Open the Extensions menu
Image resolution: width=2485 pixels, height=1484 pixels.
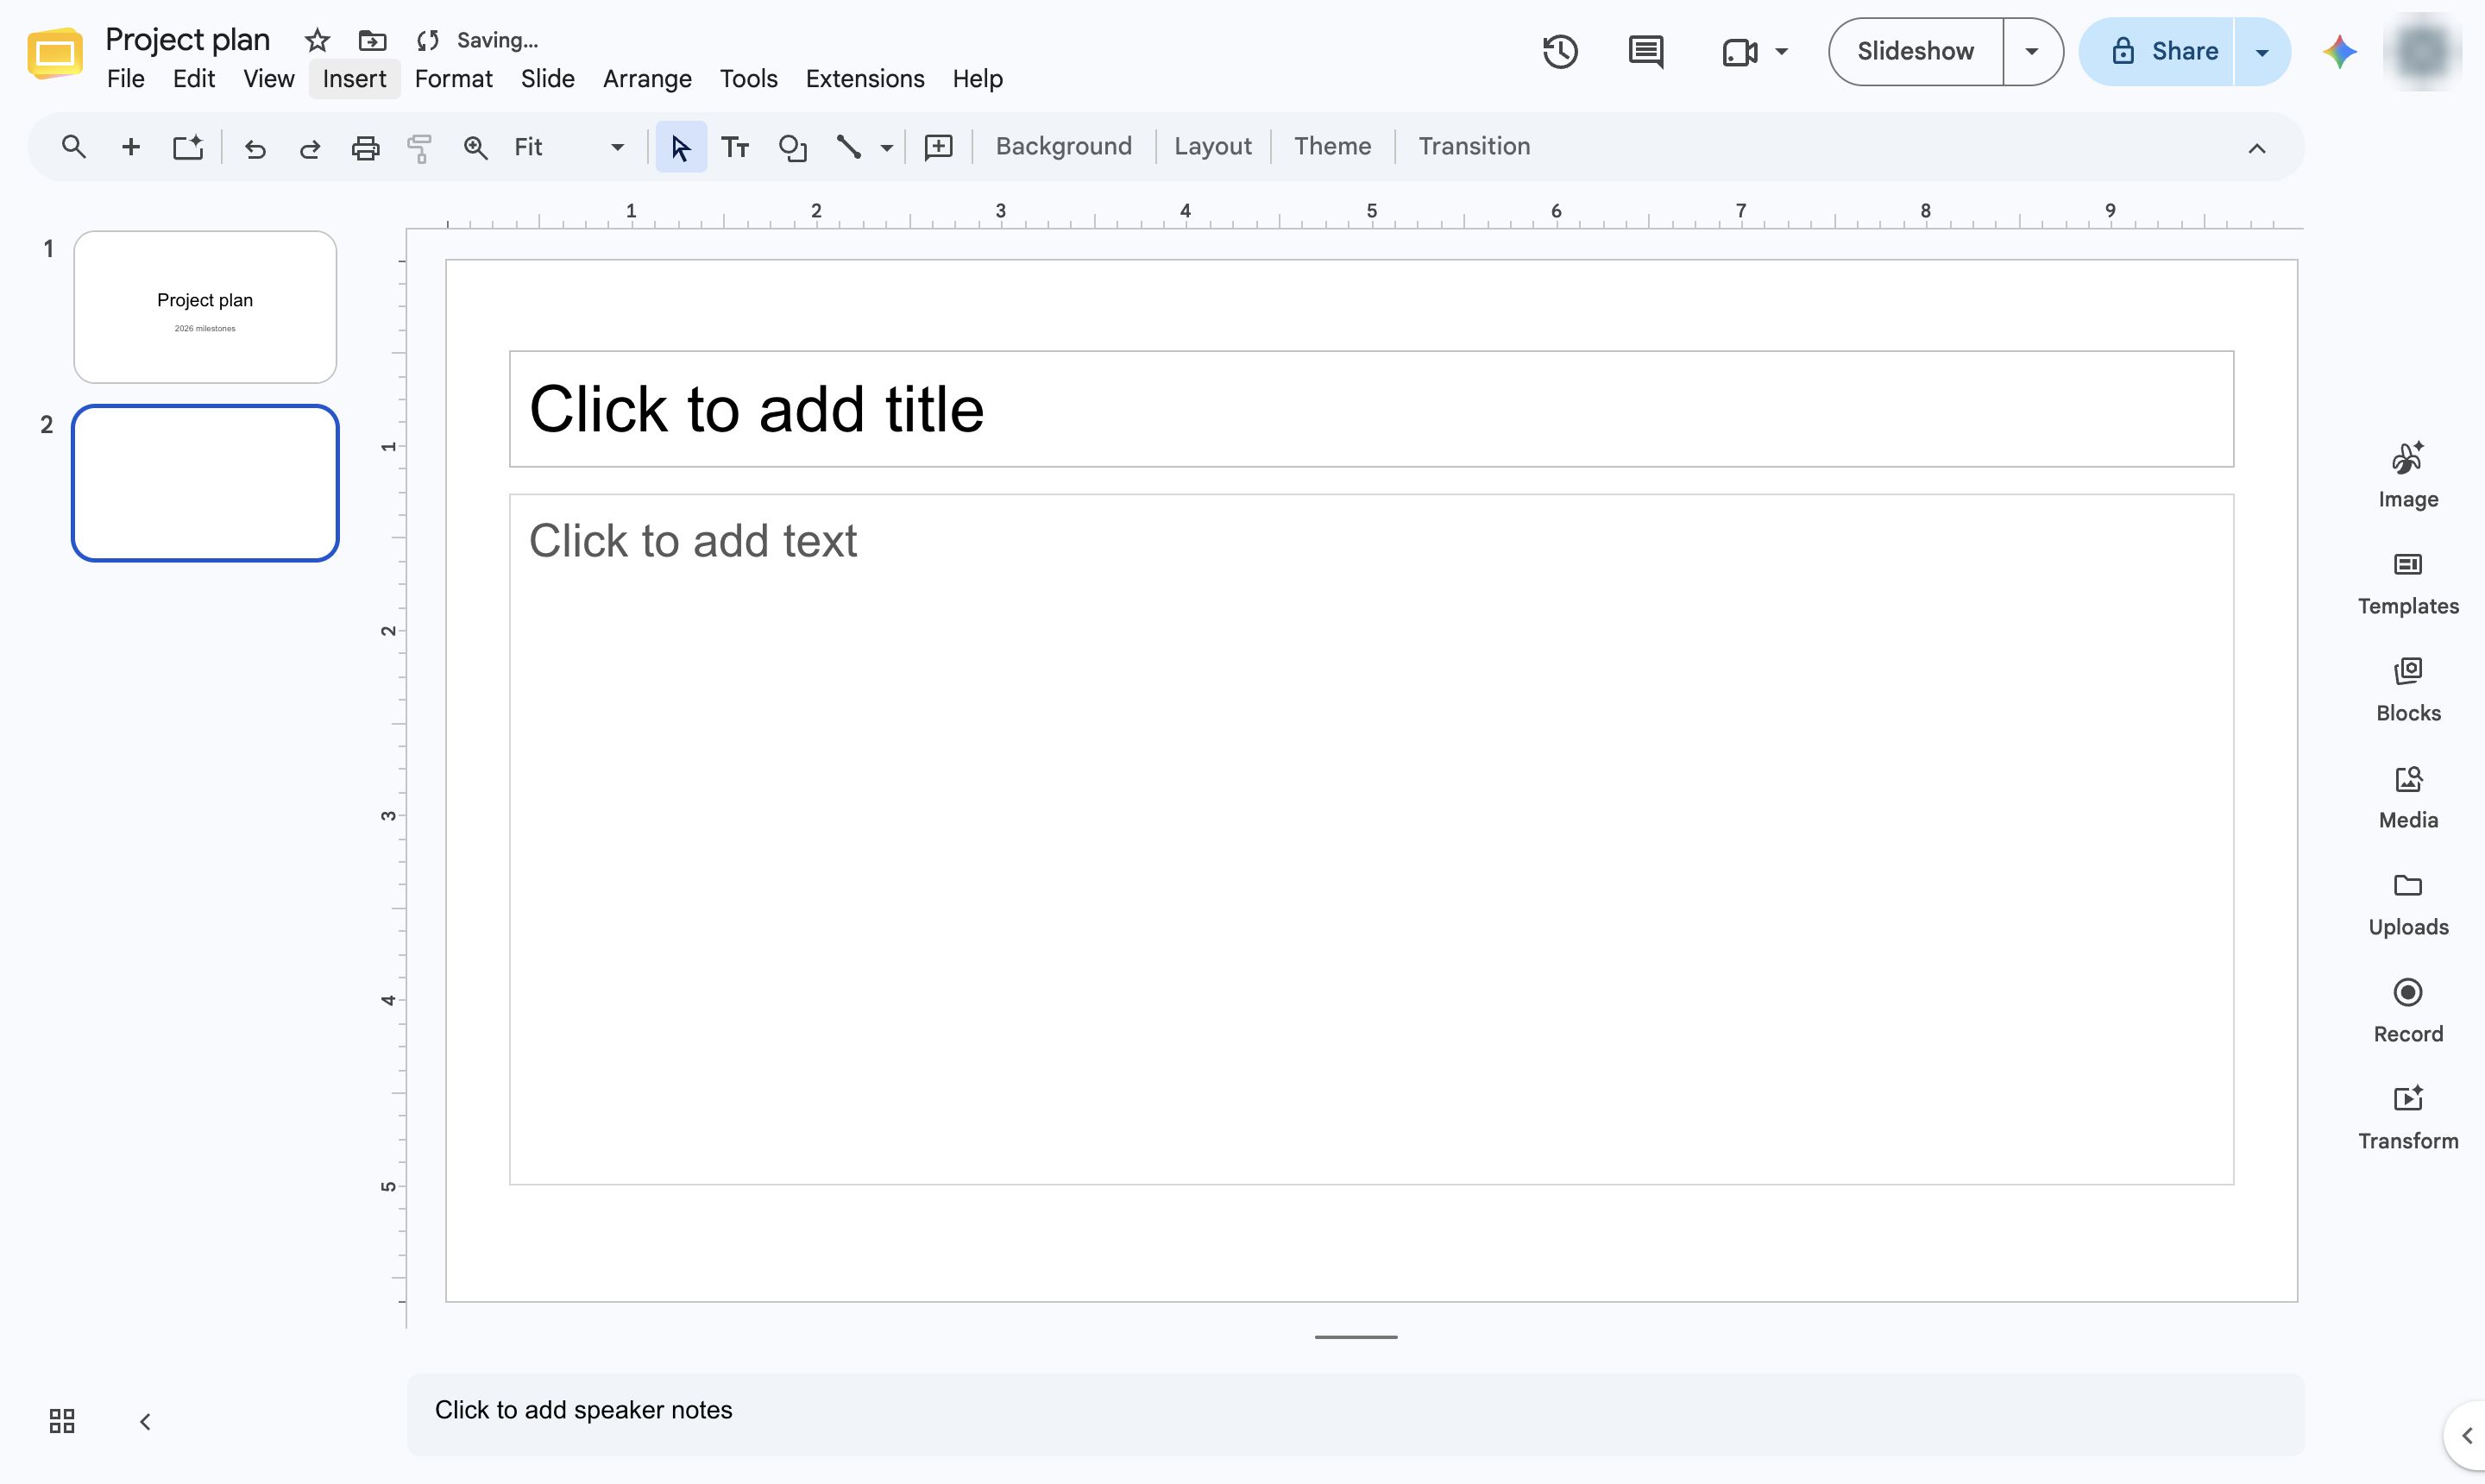pyautogui.click(x=865, y=78)
